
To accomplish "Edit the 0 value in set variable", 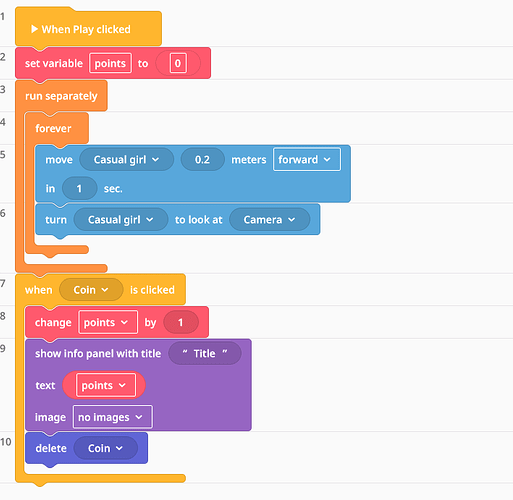I will [178, 63].
